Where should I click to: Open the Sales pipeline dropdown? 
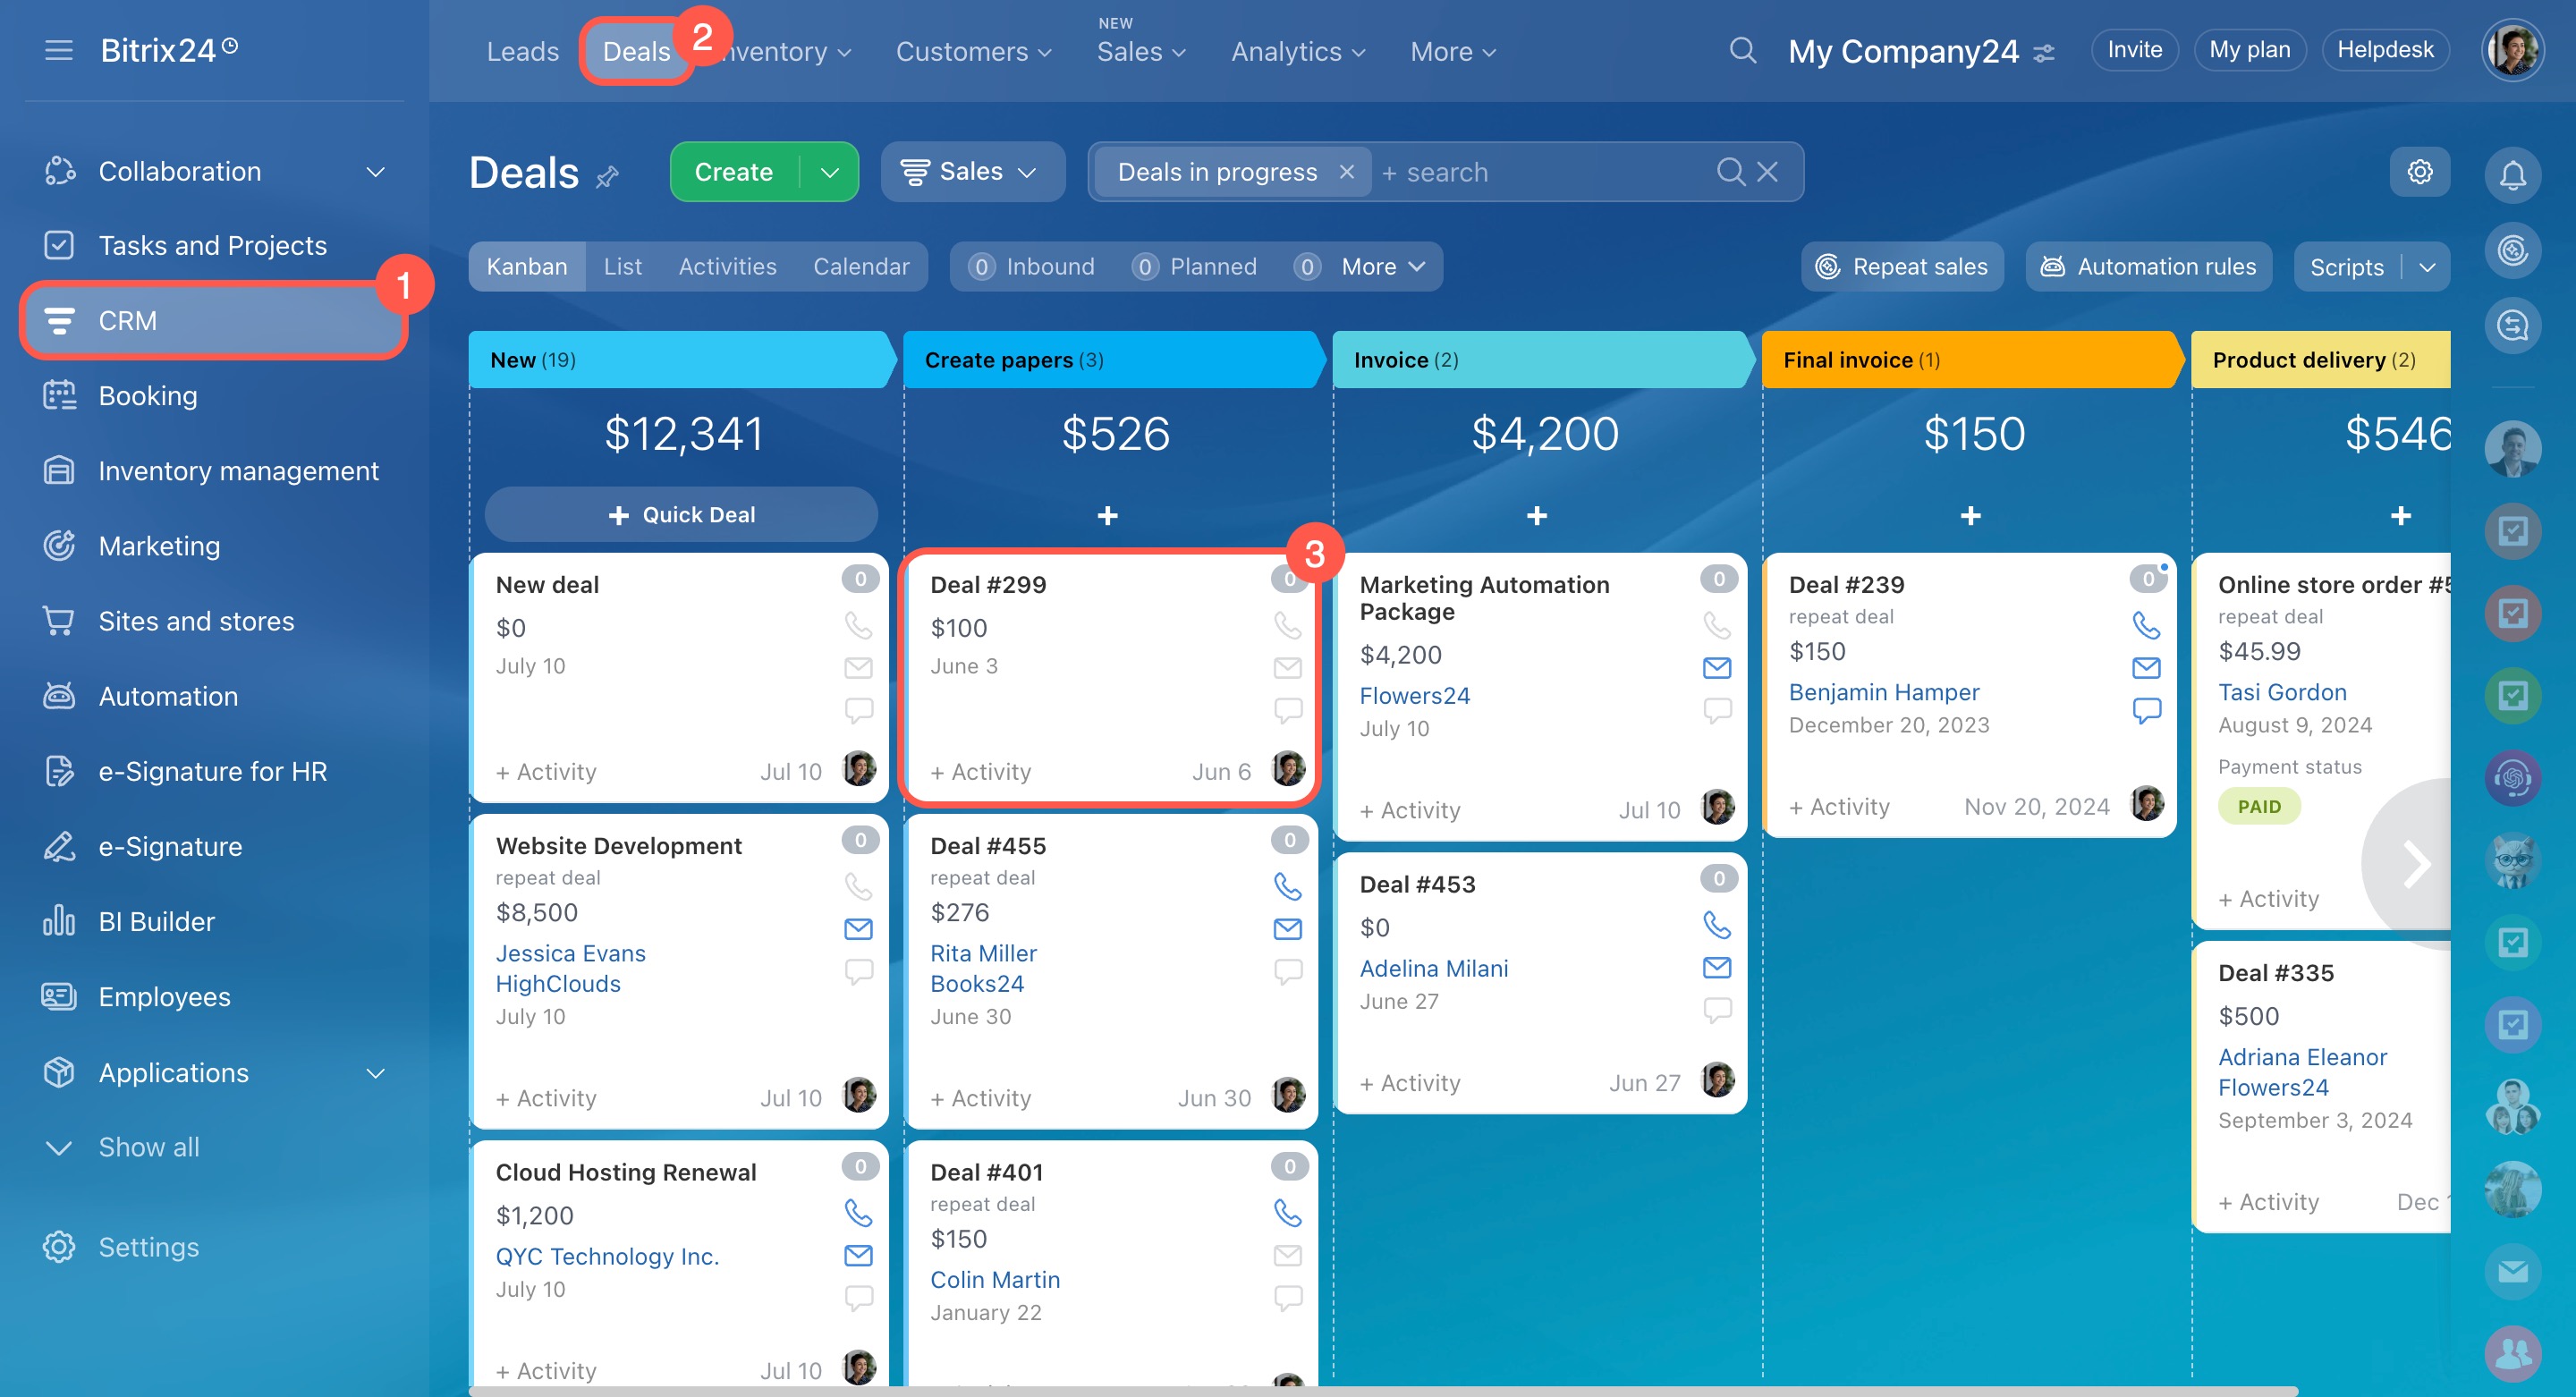tap(970, 172)
